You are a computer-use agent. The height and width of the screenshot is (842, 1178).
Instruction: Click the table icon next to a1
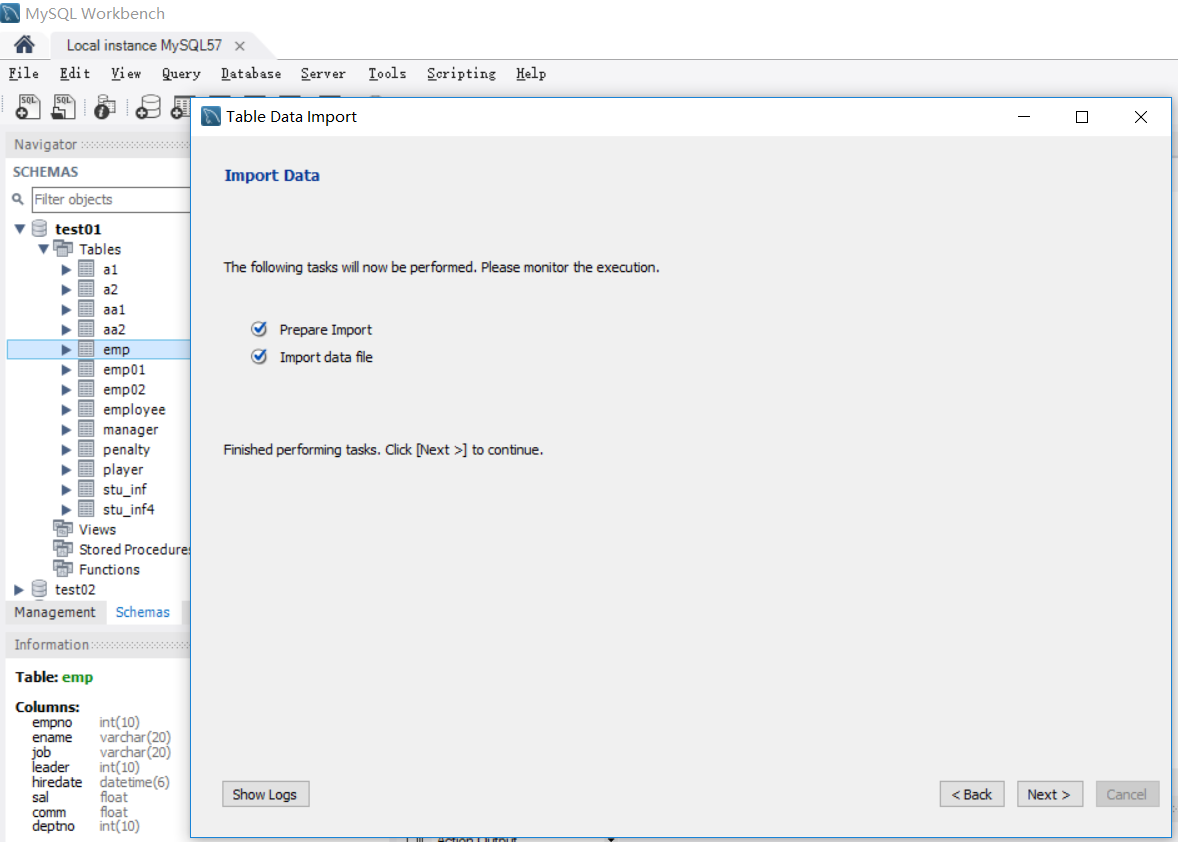[86, 269]
